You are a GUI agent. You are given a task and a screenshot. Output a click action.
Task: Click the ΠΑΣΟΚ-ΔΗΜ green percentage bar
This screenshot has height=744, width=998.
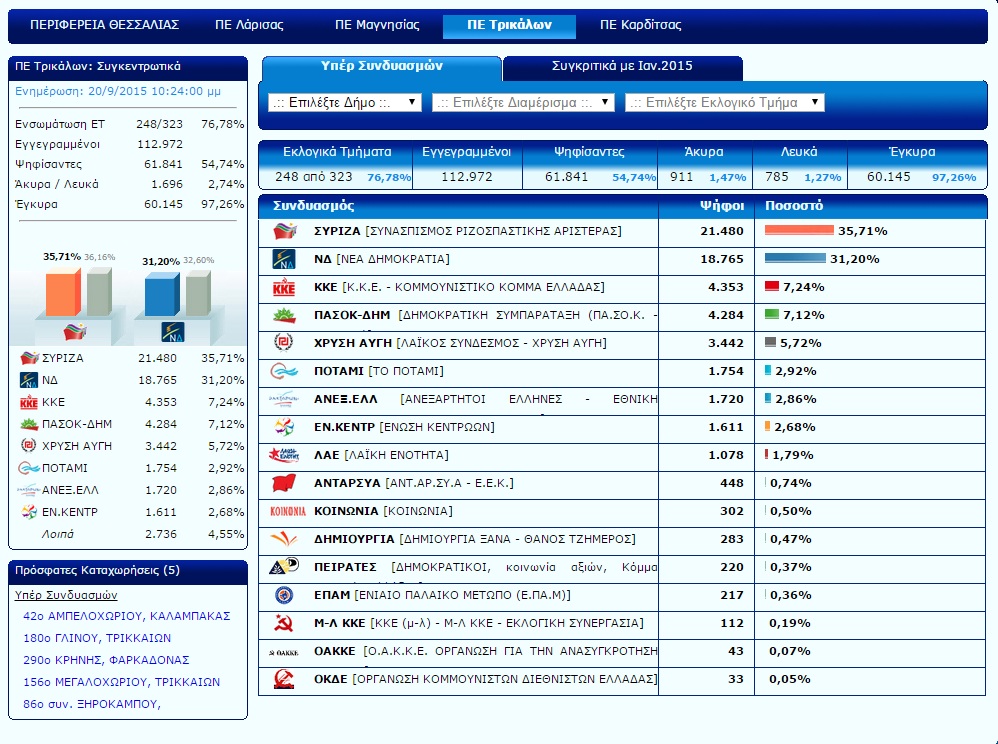click(771, 314)
